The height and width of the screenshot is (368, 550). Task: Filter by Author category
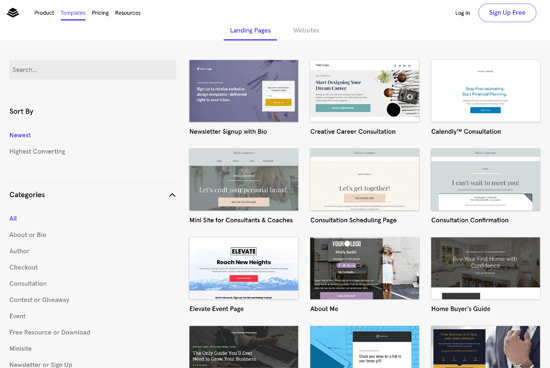click(19, 251)
